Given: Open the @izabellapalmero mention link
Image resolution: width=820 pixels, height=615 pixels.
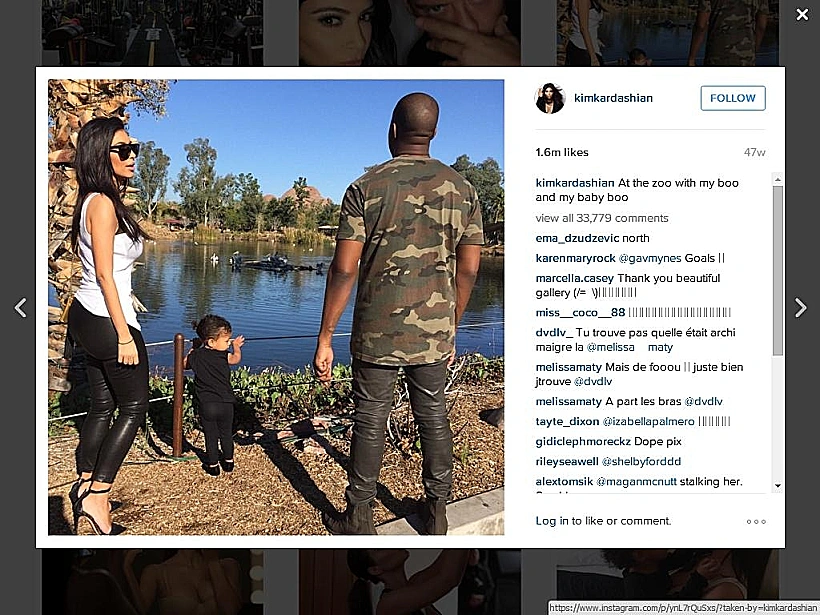Looking at the screenshot, I should pyautogui.click(x=648, y=422).
